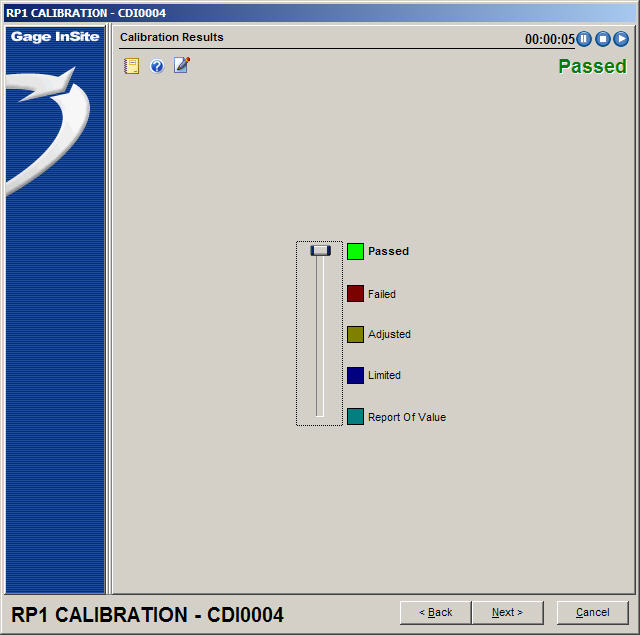Cancel the calibration wizard

[592, 612]
